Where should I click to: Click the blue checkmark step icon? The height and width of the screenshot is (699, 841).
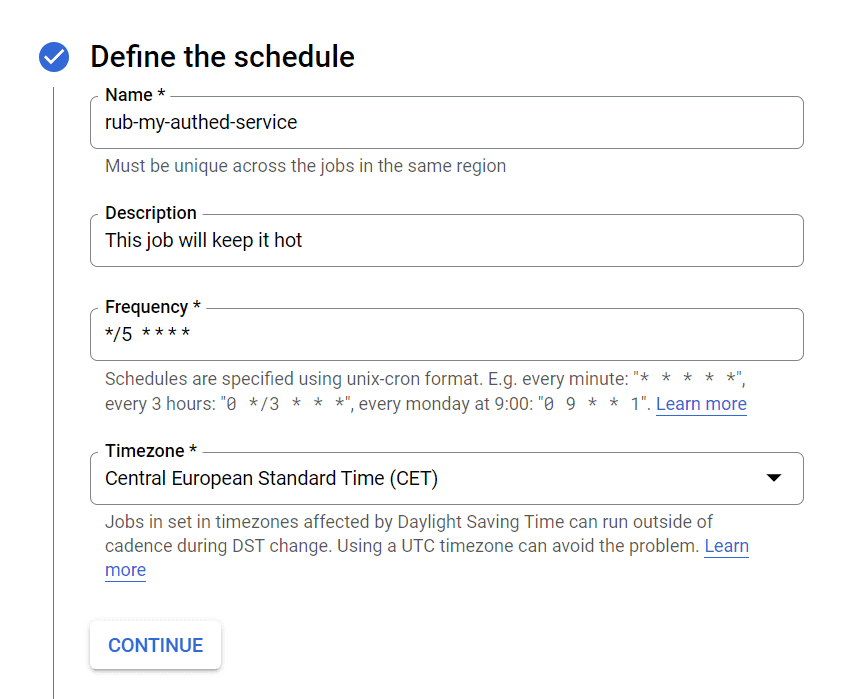coord(54,57)
